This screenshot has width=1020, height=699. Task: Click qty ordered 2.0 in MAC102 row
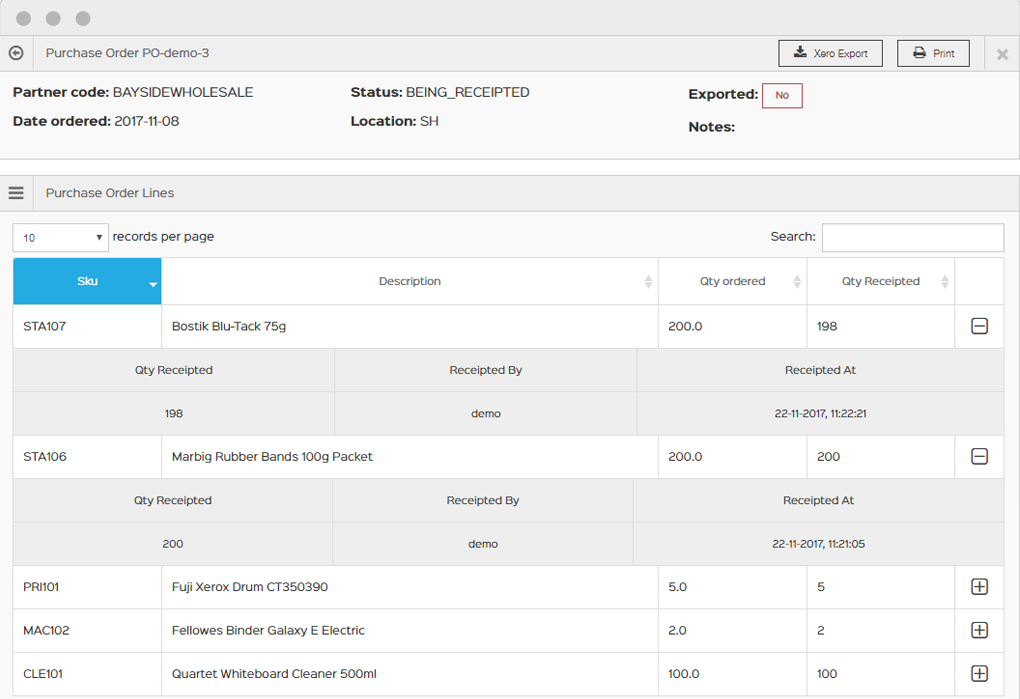677,630
